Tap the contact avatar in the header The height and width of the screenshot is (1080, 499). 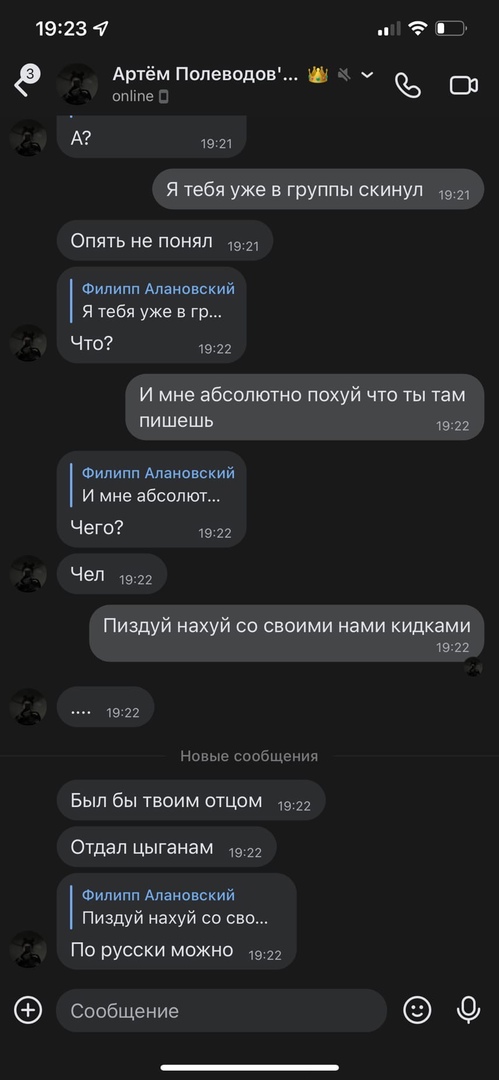pyautogui.click(x=77, y=84)
